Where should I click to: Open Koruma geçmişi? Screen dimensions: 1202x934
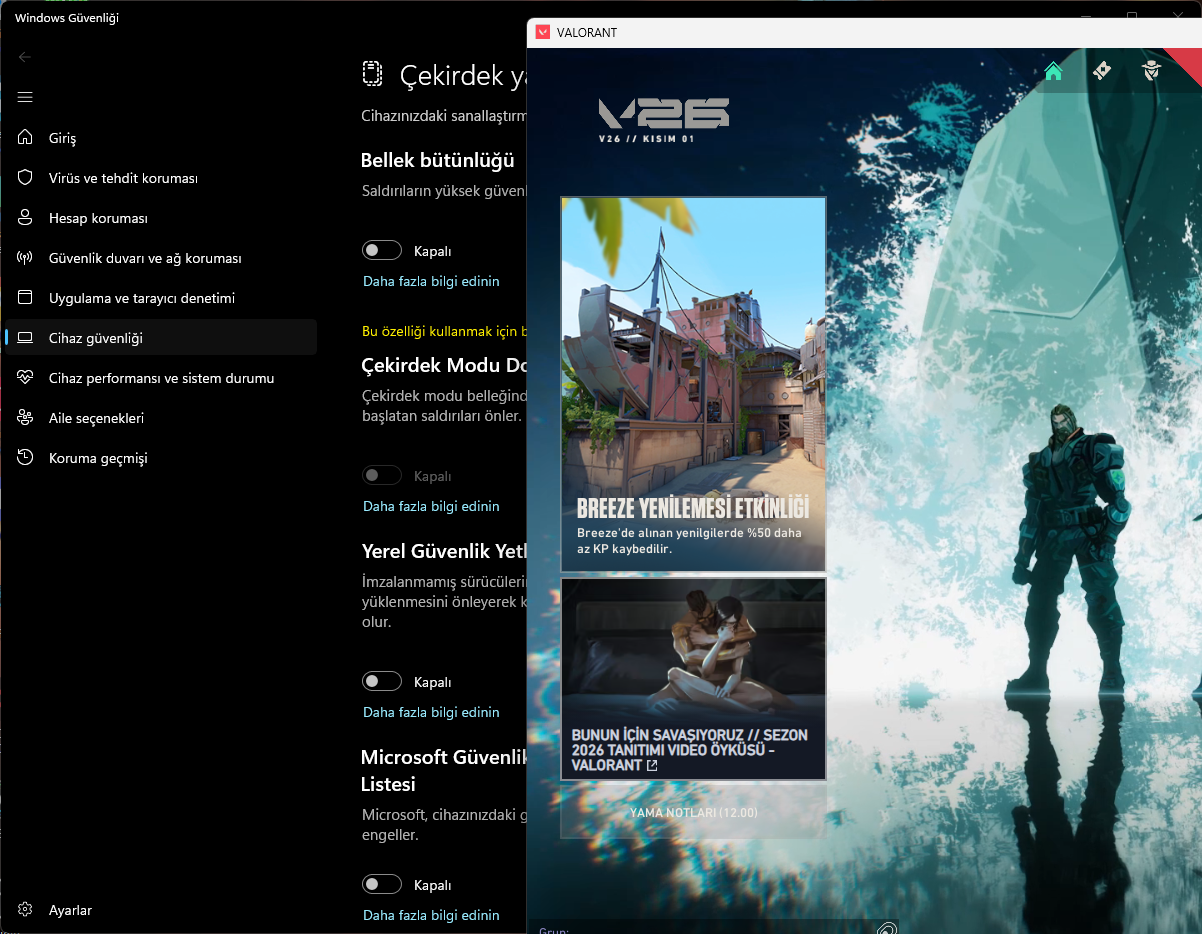tap(160, 458)
